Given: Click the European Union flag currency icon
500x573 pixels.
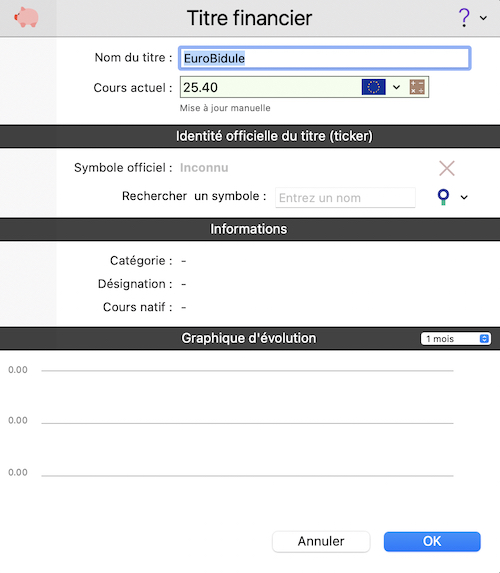Looking at the screenshot, I should pos(374,87).
